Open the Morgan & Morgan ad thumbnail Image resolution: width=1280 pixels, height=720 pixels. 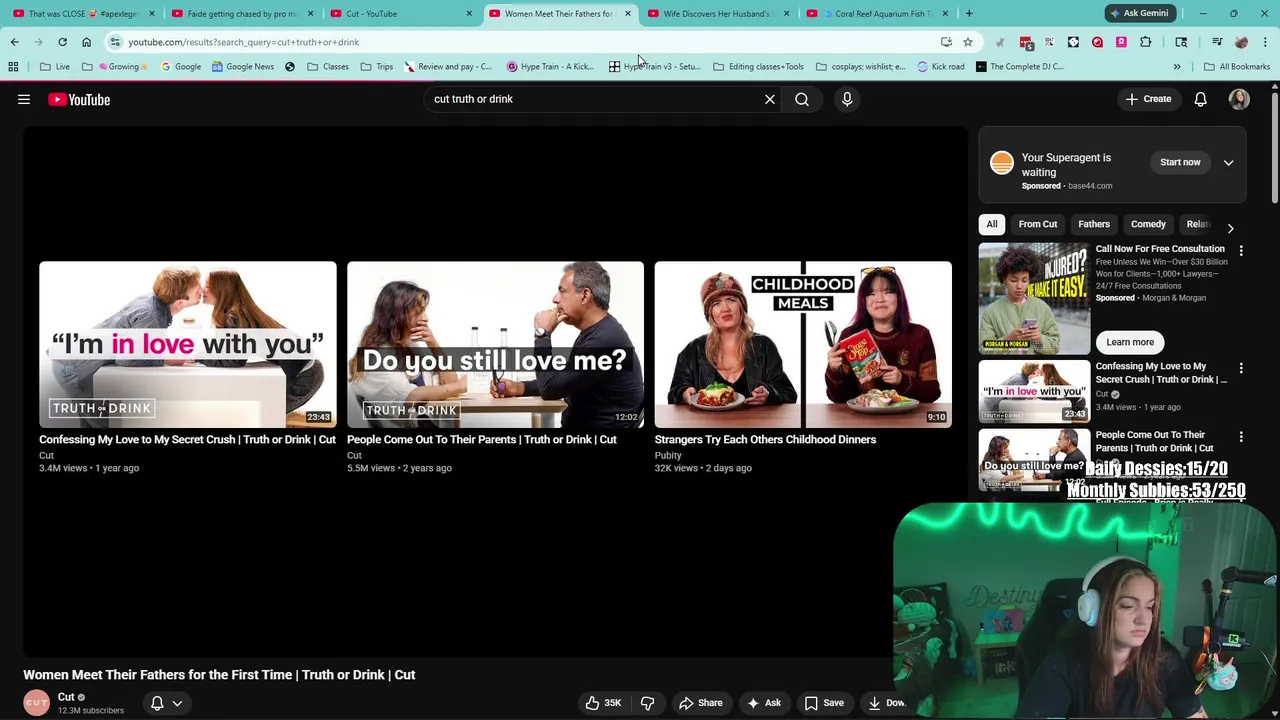coord(1034,298)
